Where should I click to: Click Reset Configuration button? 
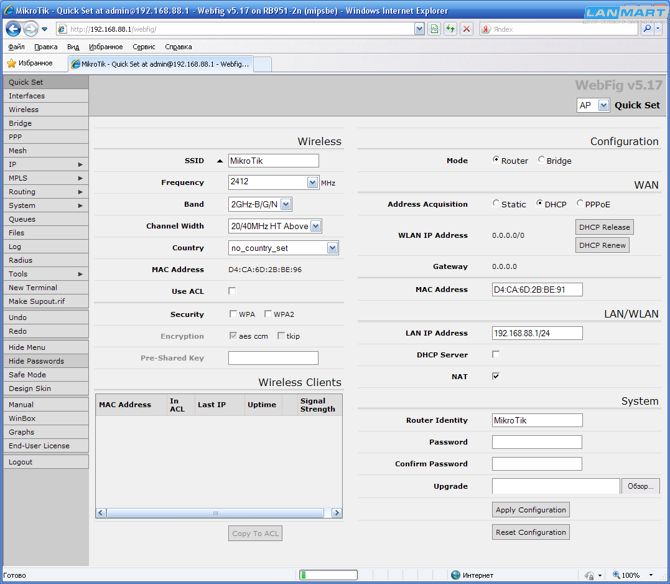[531, 532]
